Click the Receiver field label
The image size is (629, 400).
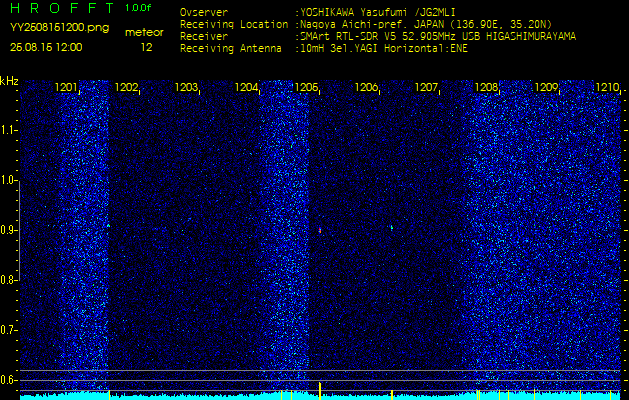click(204, 37)
